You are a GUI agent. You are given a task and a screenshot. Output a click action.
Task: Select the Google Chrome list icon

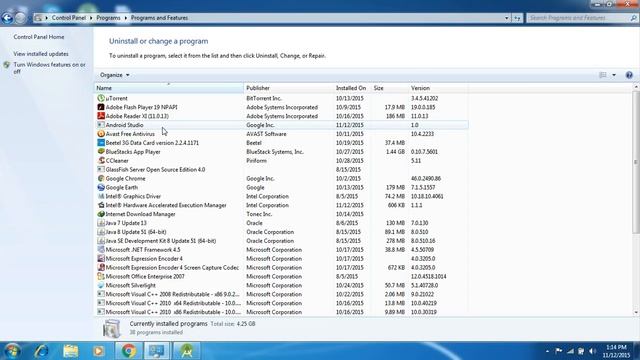pyautogui.click(x=101, y=179)
